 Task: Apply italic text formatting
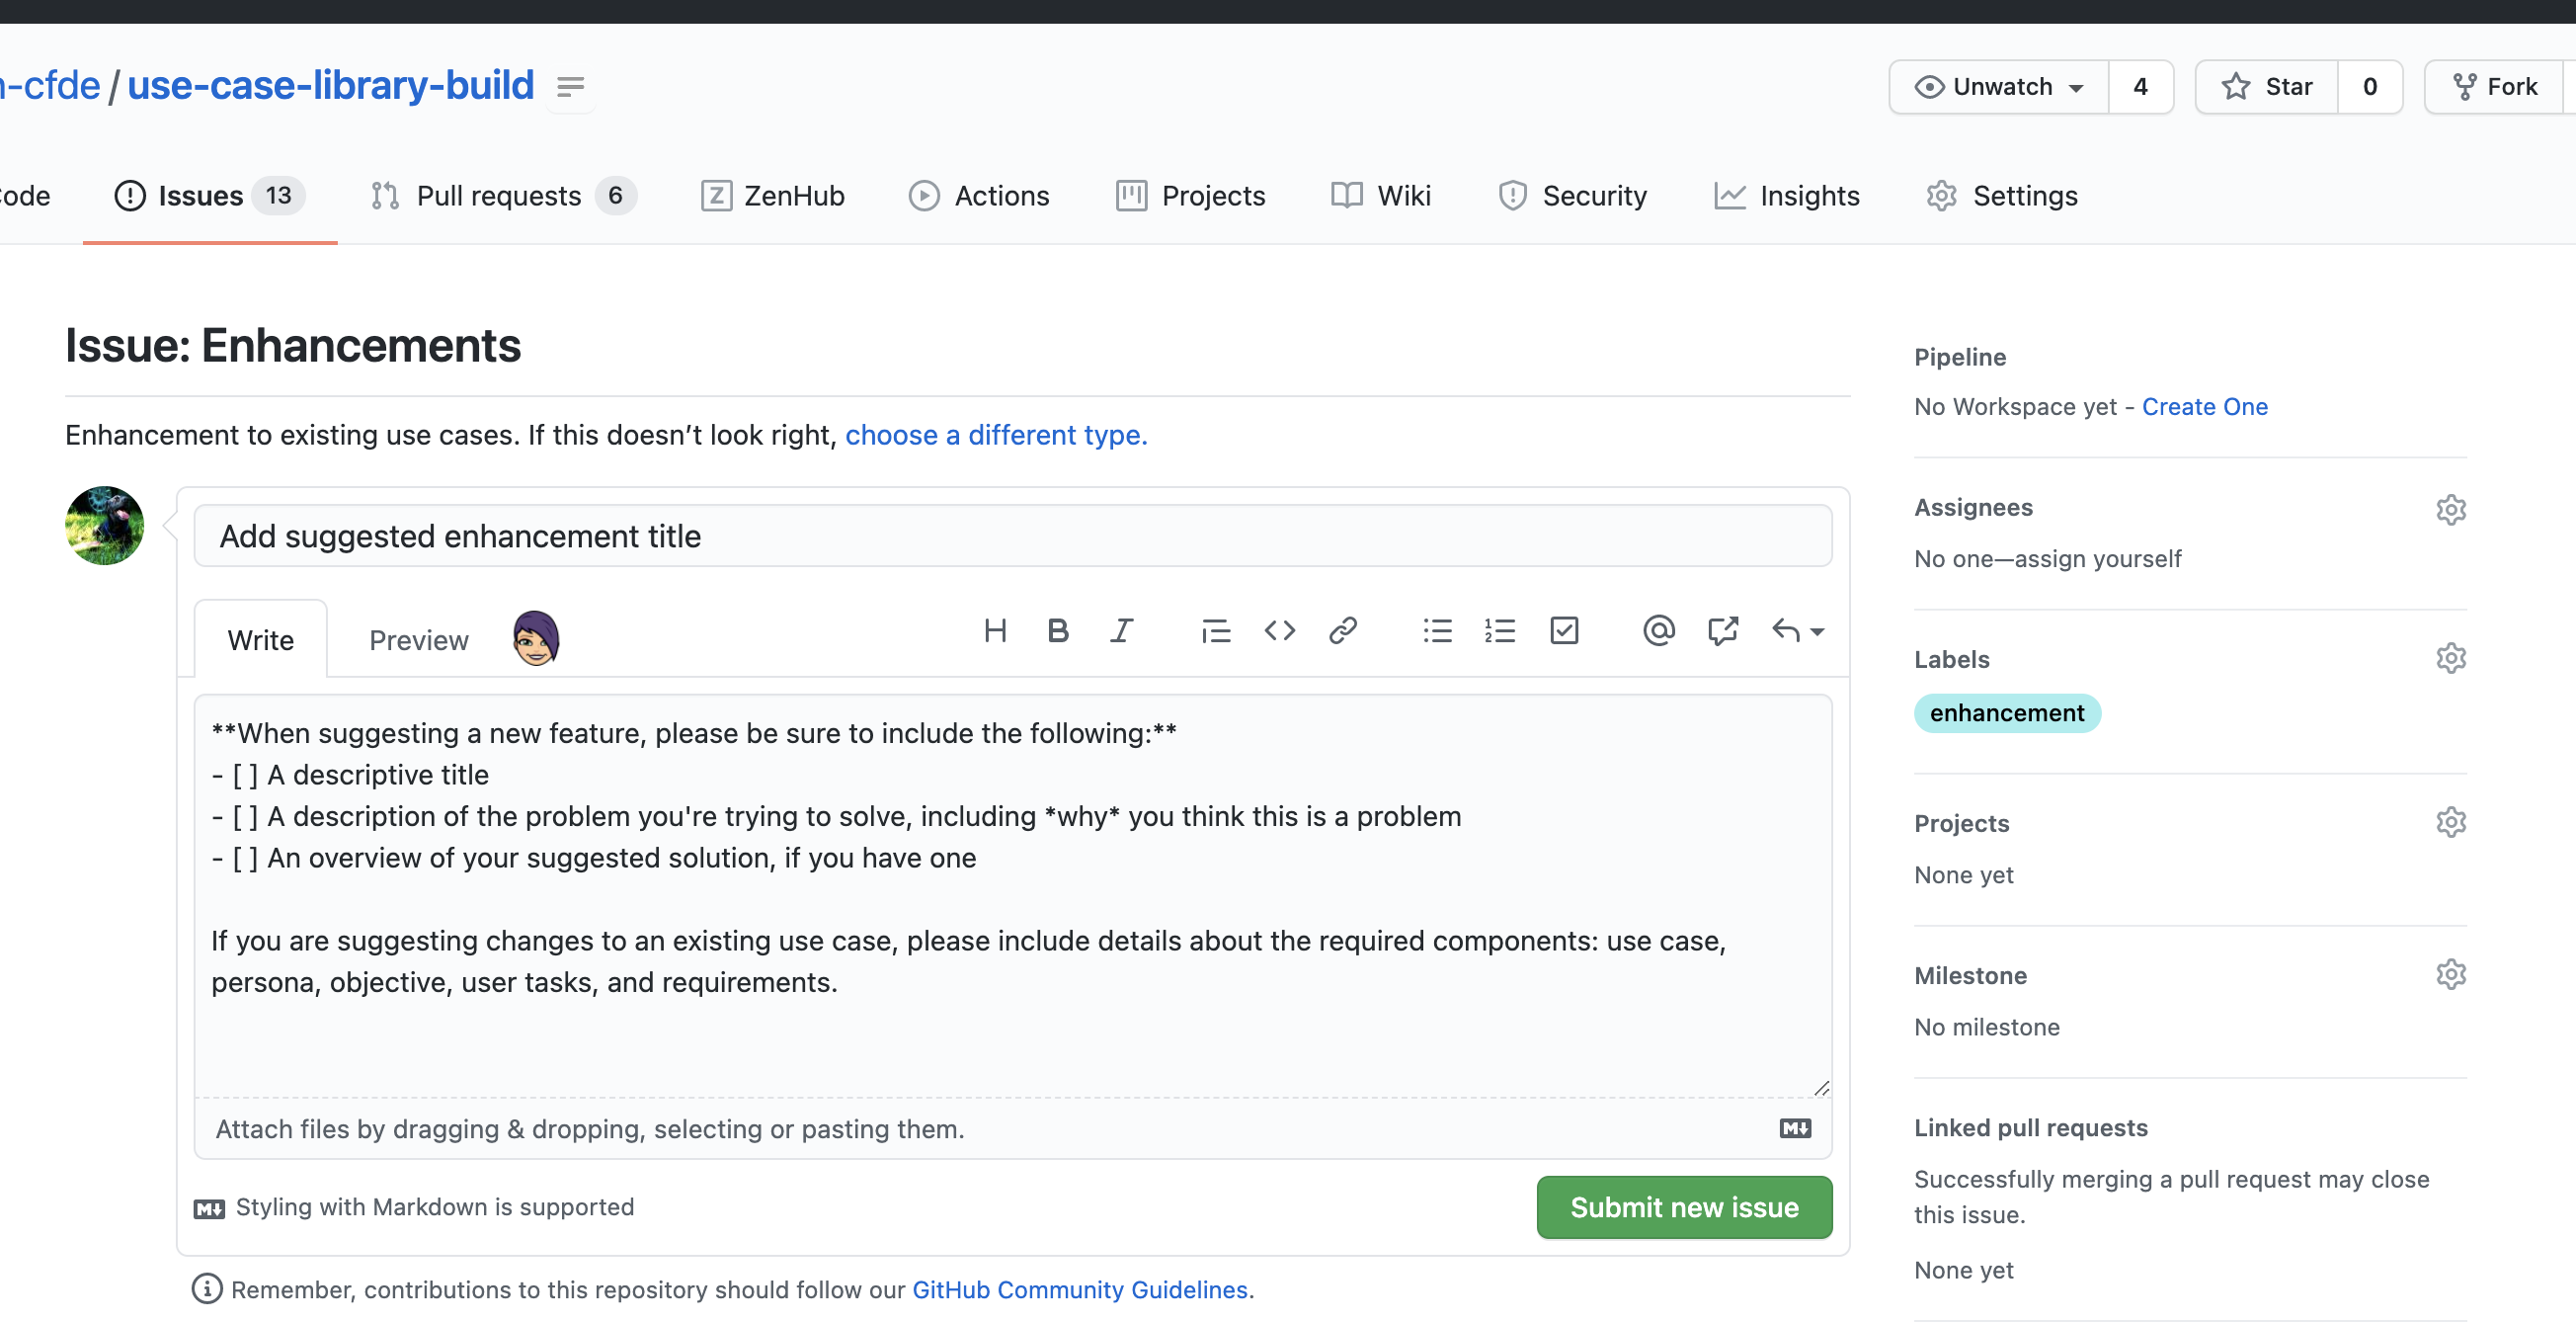point(1121,631)
